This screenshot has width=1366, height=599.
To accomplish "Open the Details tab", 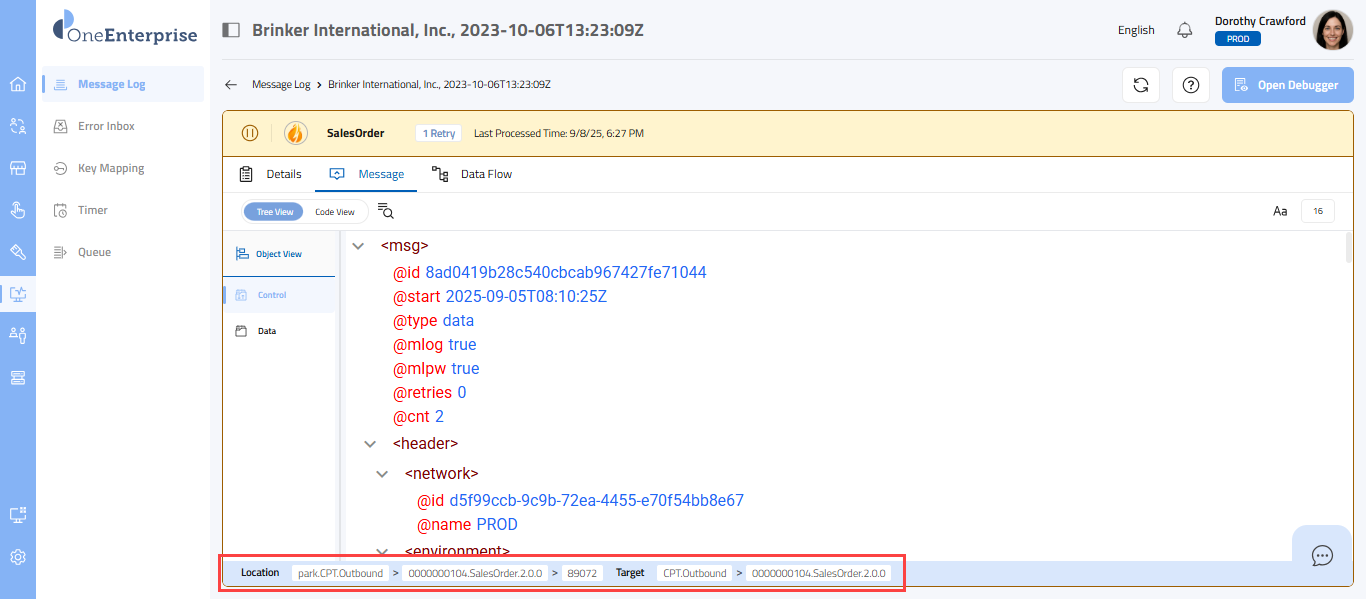I will click(270, 174).
